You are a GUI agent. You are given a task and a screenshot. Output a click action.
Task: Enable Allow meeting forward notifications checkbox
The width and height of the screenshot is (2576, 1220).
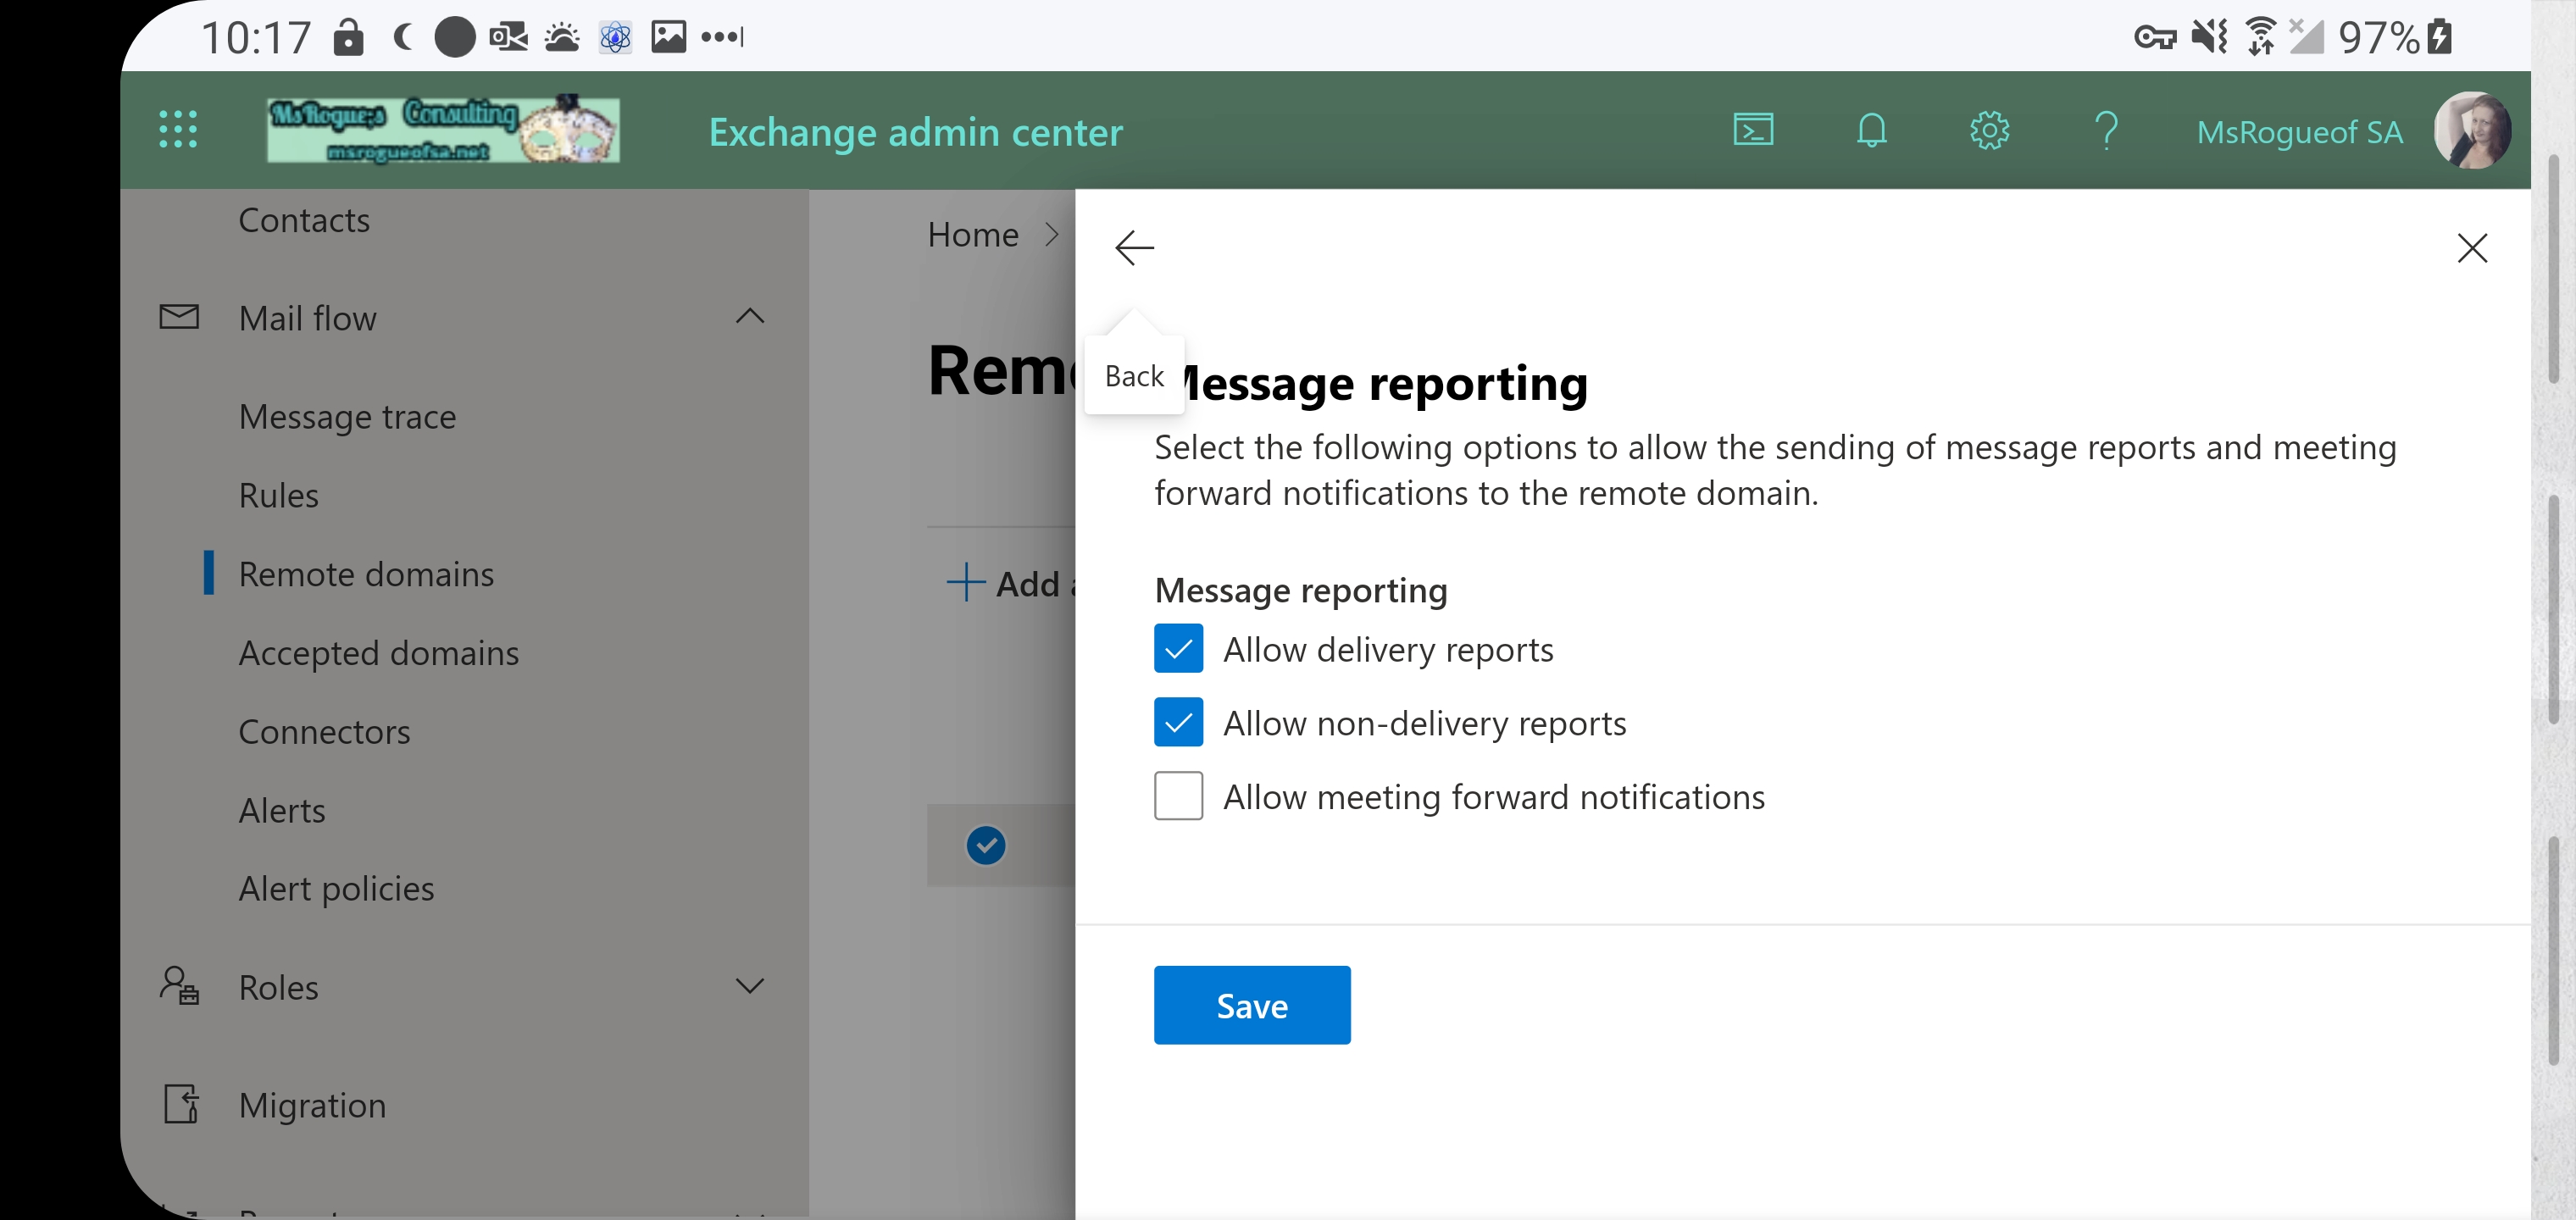pyautogui.click(x=1178, y=796)
